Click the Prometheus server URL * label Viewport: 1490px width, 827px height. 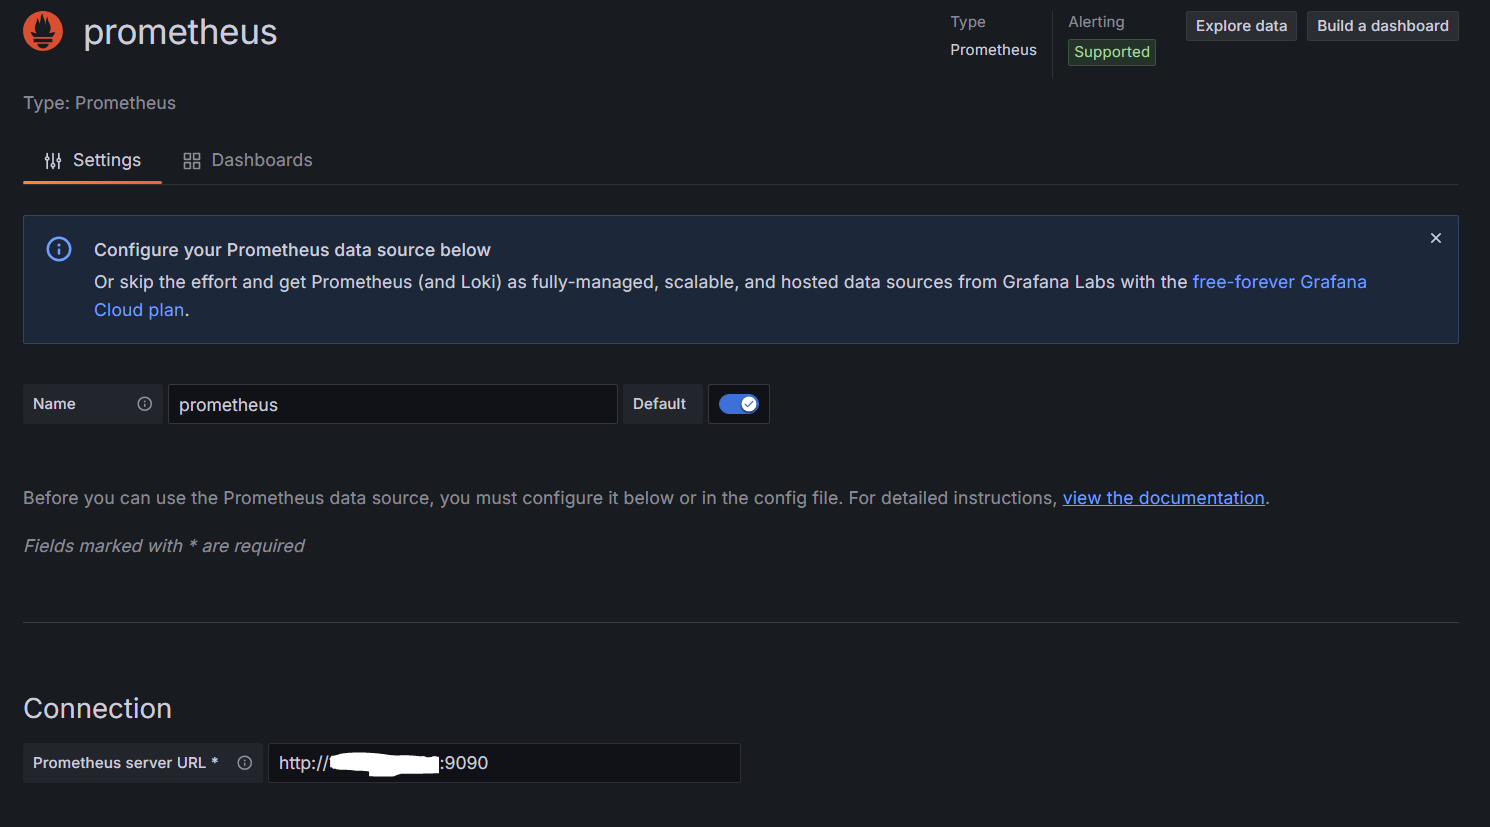(x=125, y=763)
